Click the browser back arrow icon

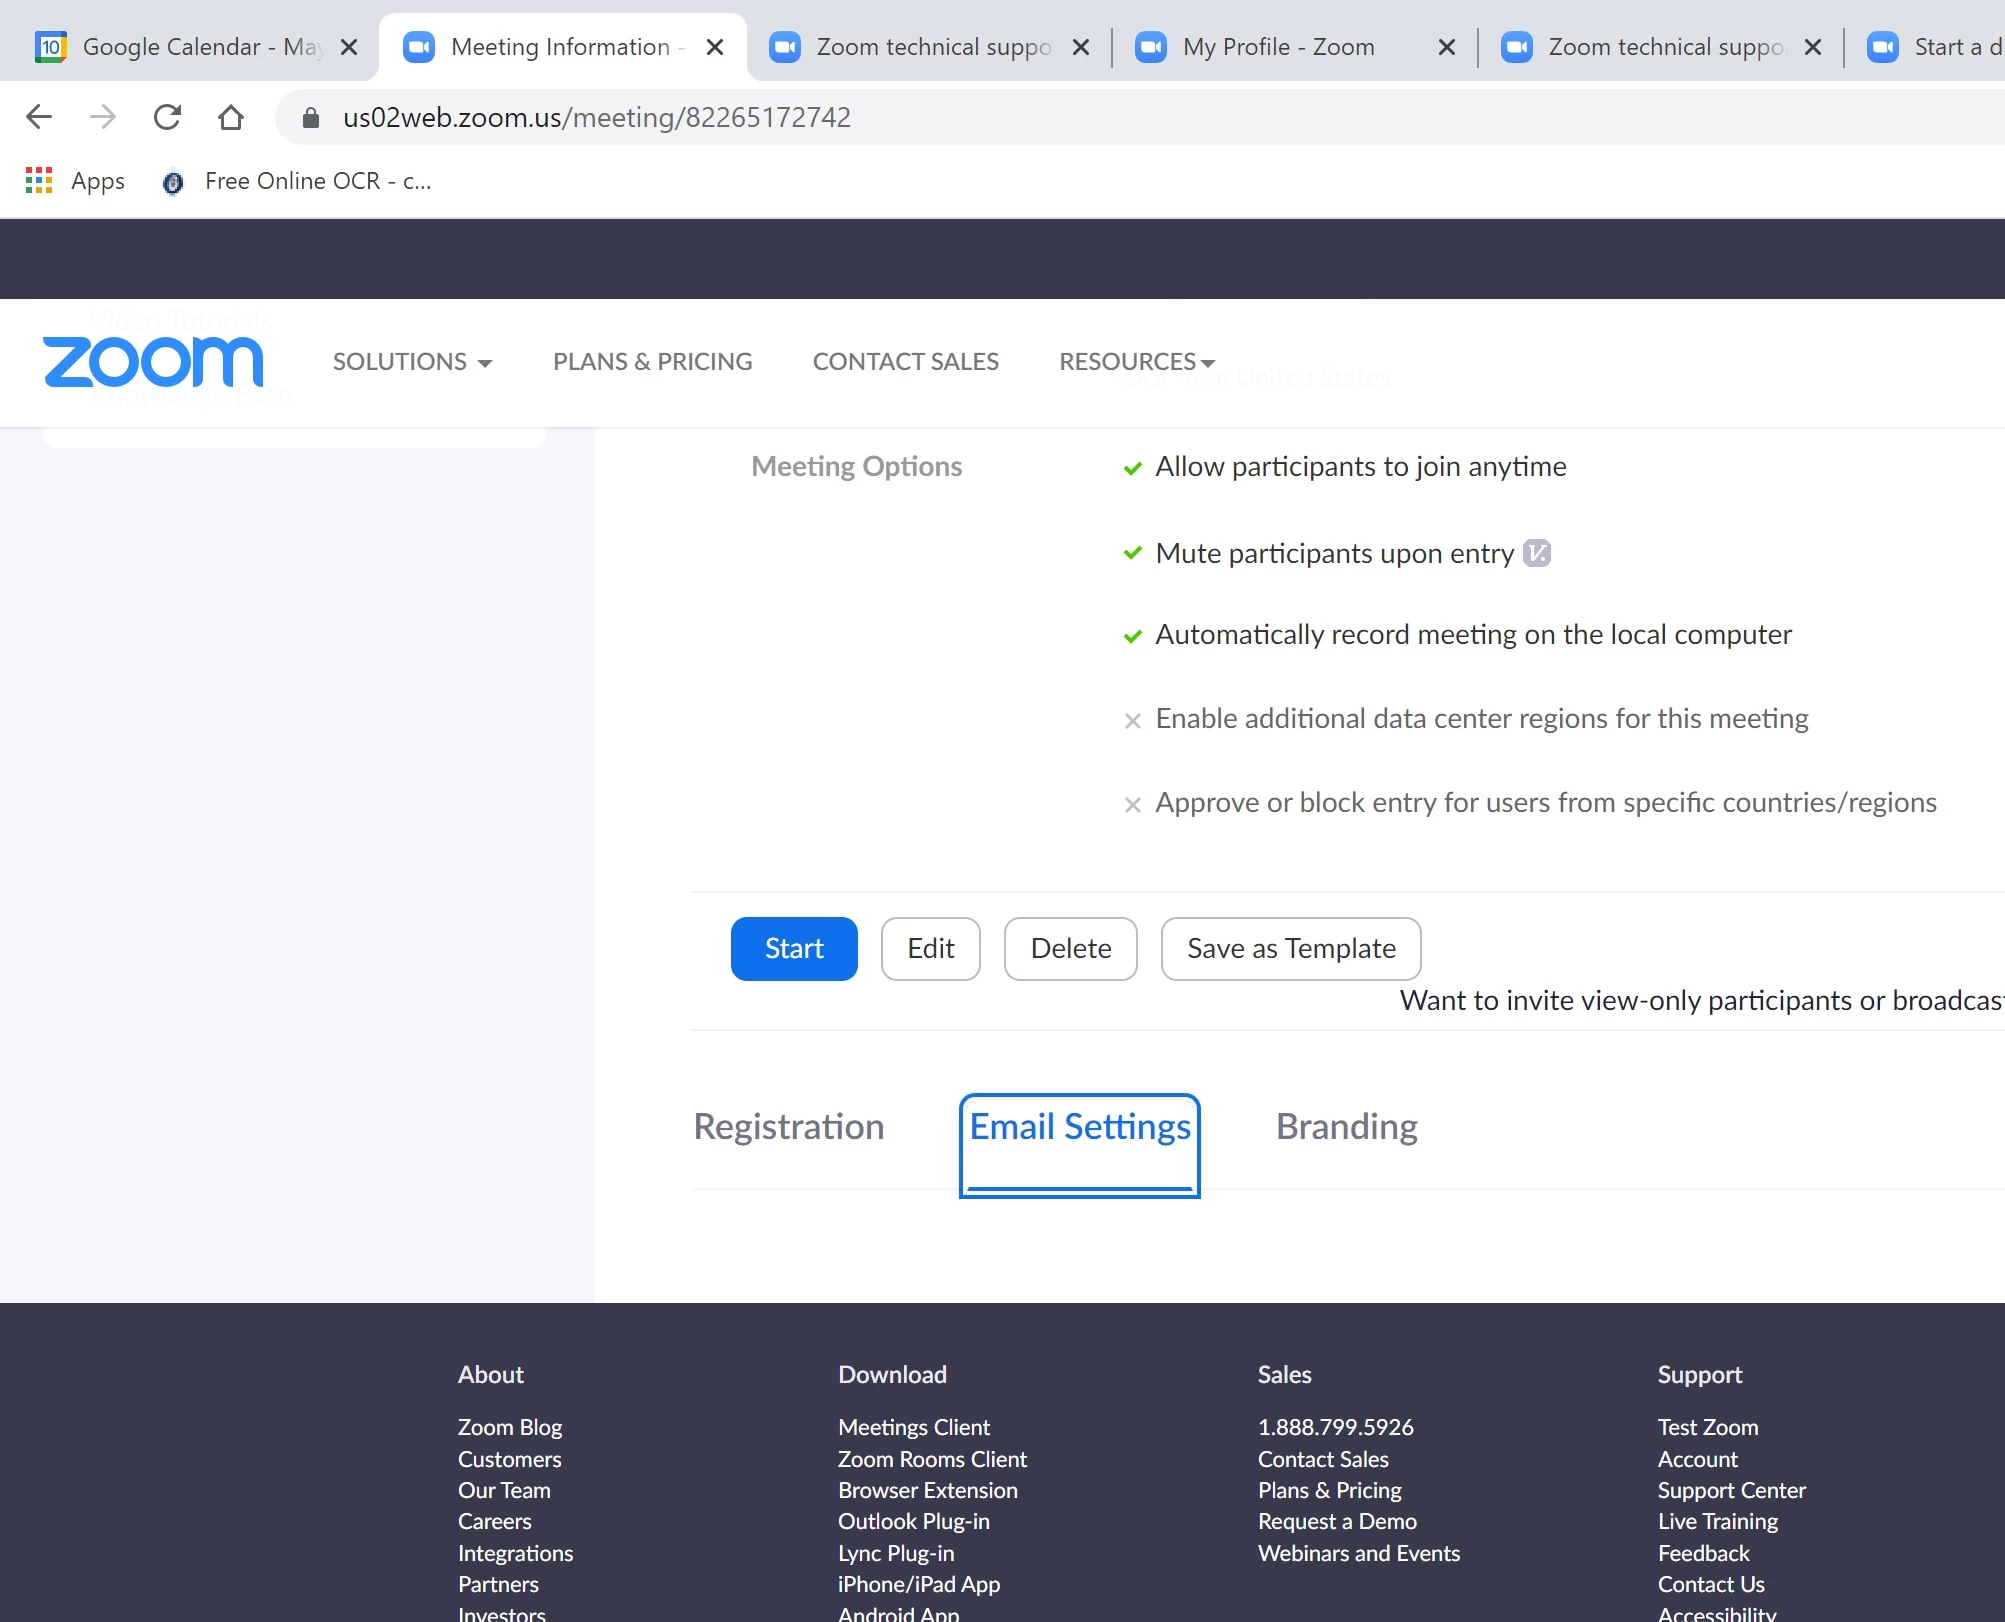point(38,117)
